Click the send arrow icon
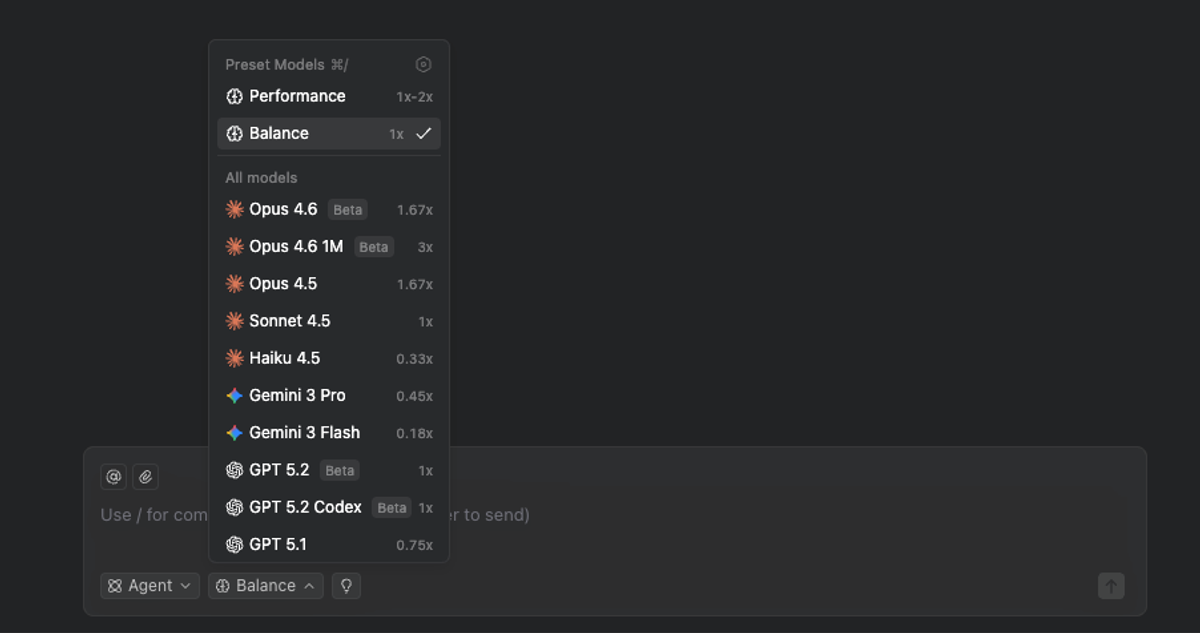The width and height of the screenshot is (1200, 633). 1111,586
